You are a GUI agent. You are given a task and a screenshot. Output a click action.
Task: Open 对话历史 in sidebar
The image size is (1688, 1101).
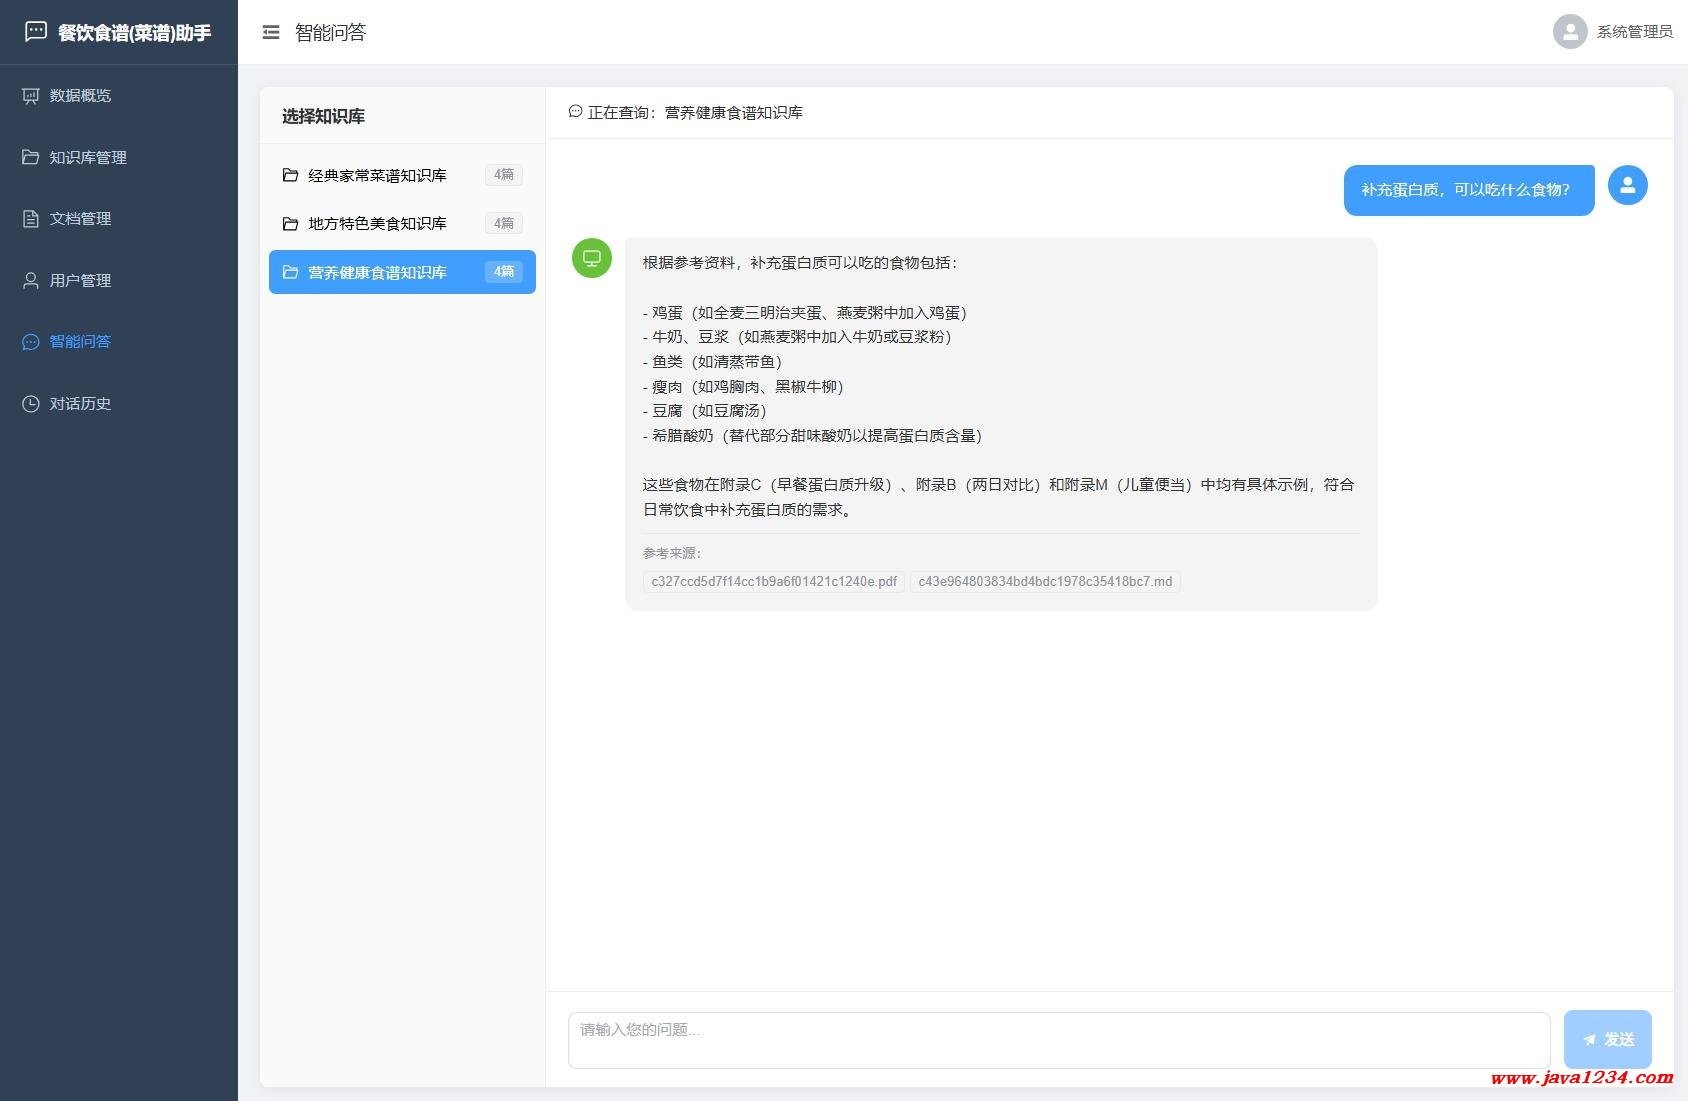click(x=80, y=404)
